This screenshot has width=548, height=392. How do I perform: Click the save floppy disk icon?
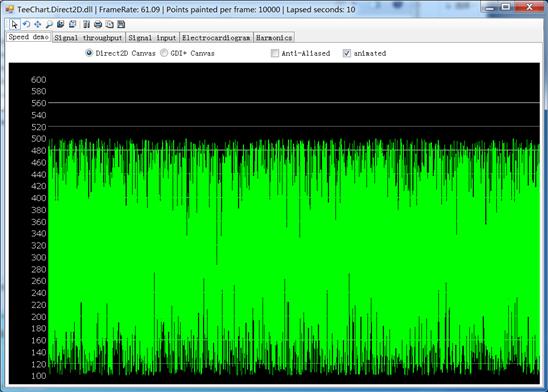[x=121, y=24]
